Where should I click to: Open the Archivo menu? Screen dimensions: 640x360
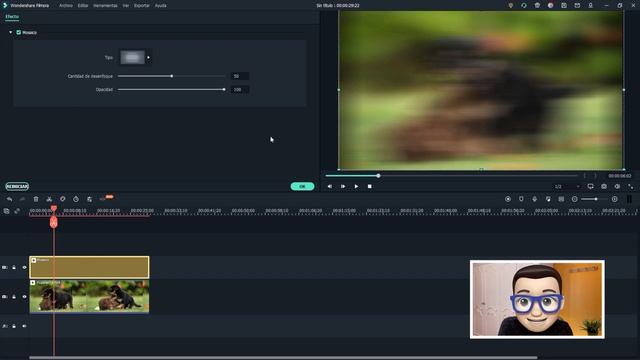66,6
